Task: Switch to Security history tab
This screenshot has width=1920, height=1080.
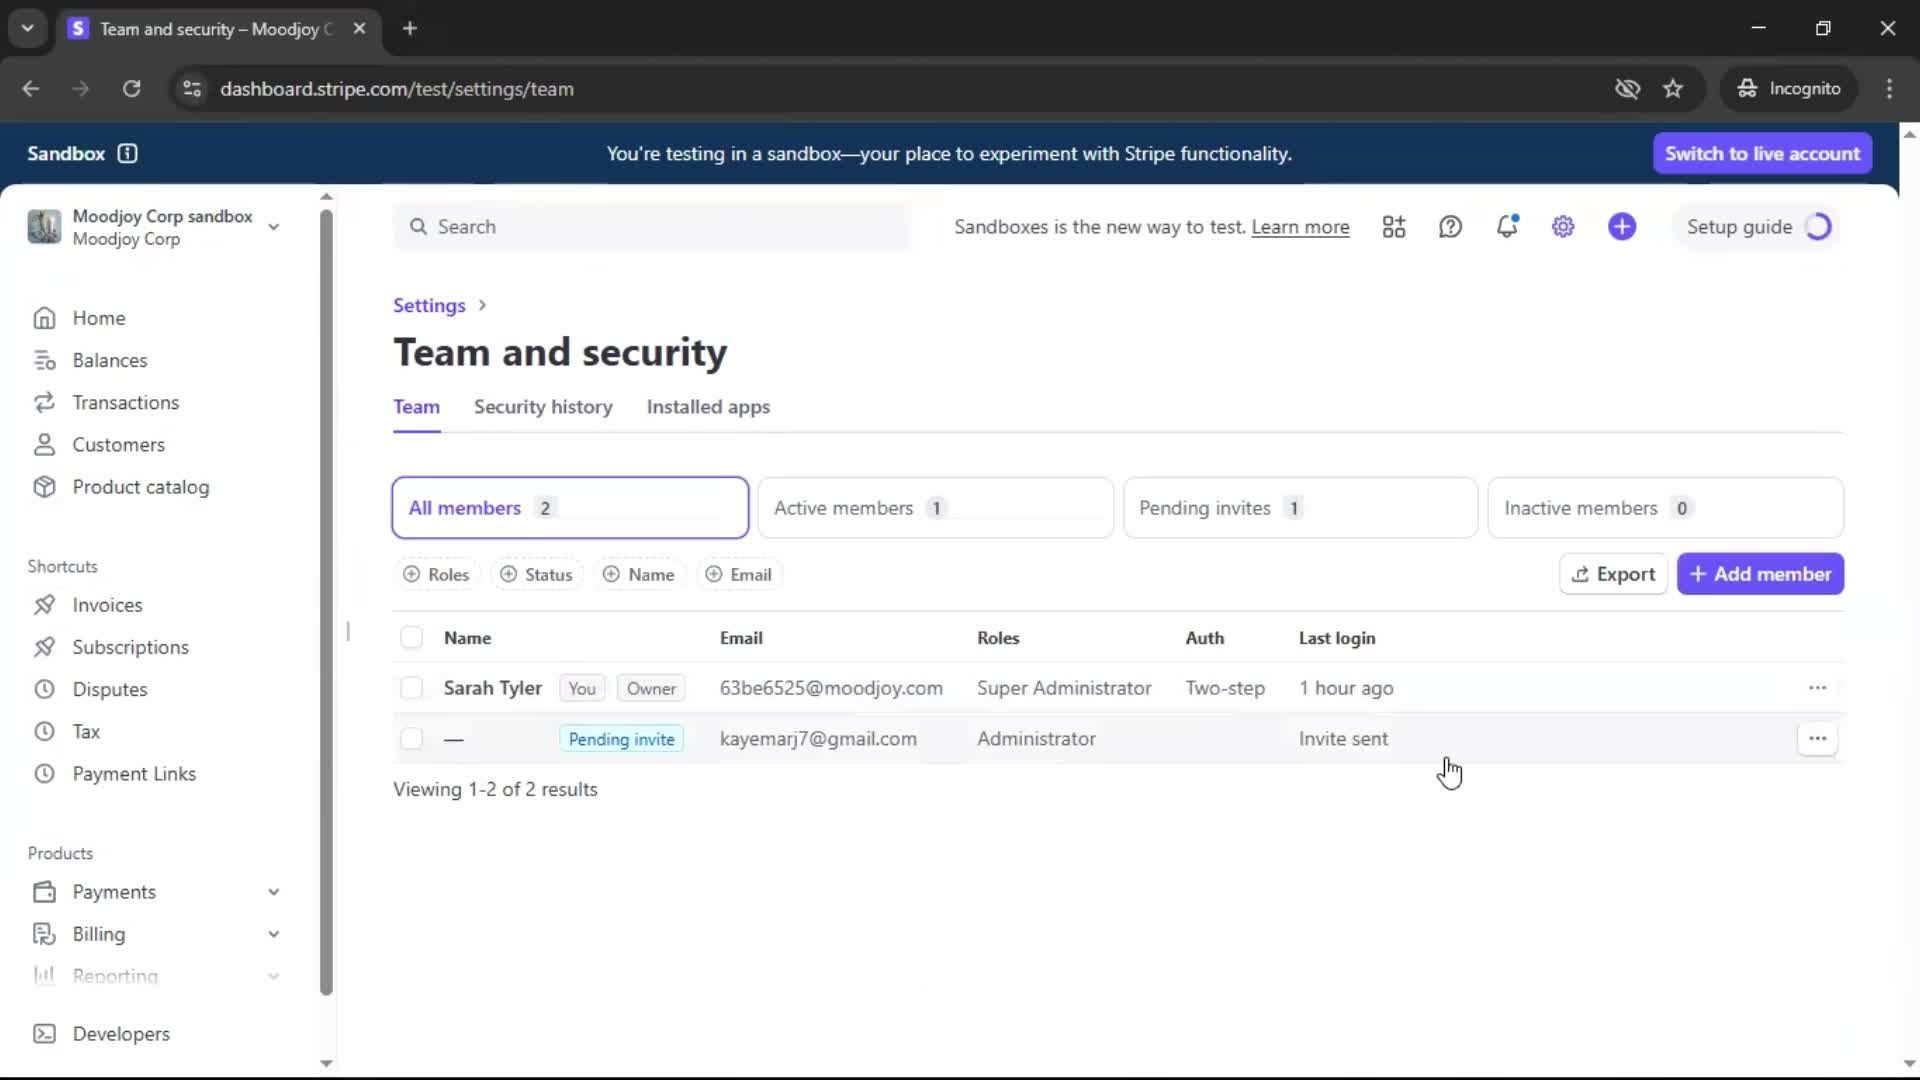Action: (543, 407)
